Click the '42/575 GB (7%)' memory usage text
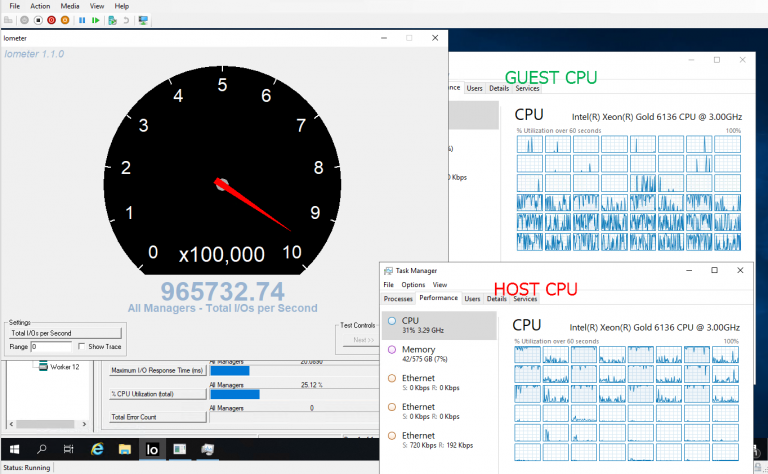Viewport: 768px width, 474px height. coord(424,359)
